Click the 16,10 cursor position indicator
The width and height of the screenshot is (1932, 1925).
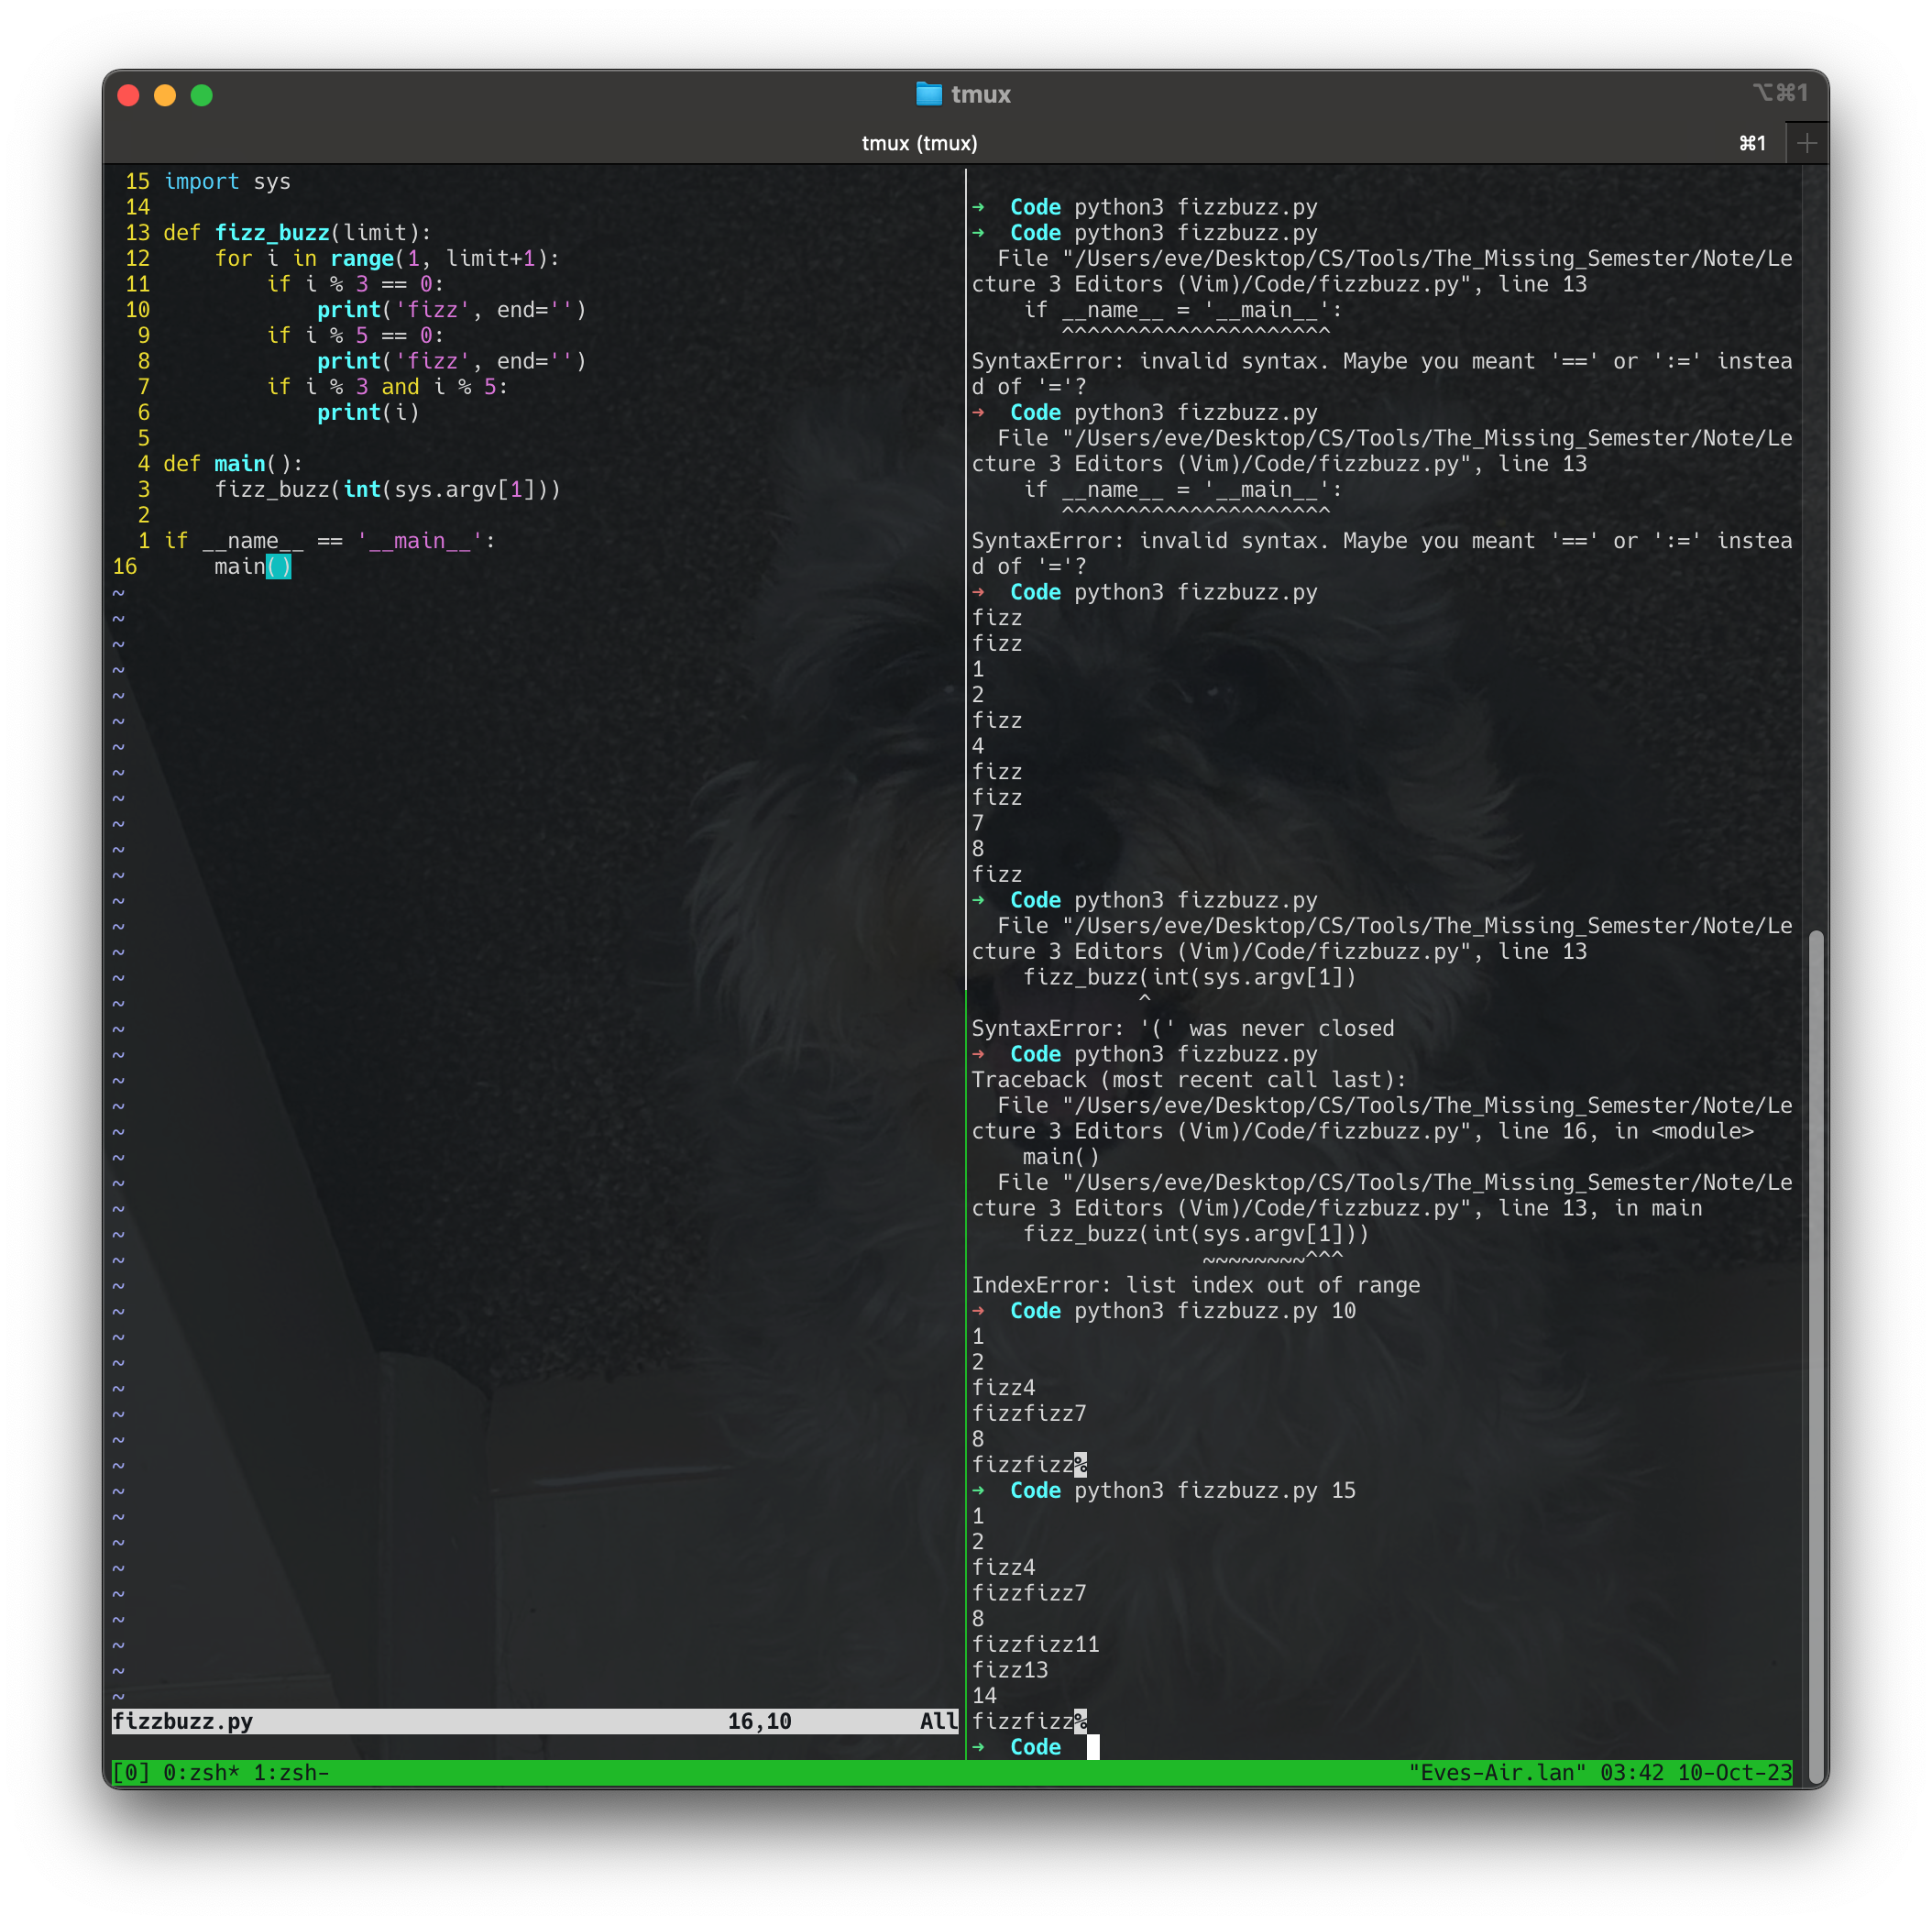point(759,1721)
